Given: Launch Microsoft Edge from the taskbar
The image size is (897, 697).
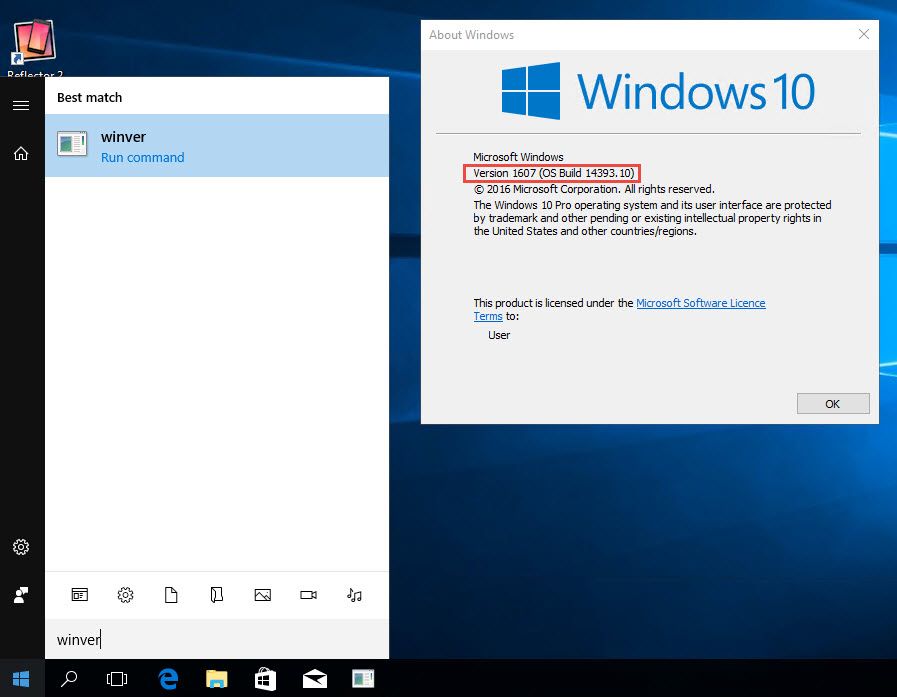Looking at the screenshot, I should [168, 679].
